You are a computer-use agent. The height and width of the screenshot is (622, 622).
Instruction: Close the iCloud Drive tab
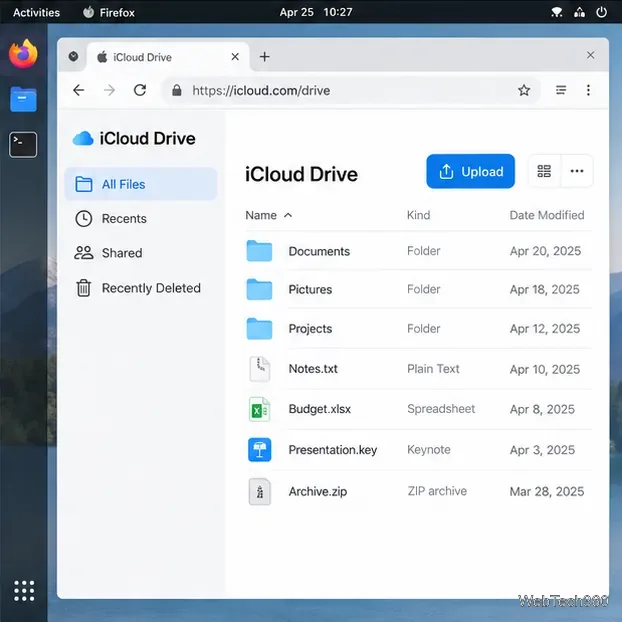coord(235,57)
